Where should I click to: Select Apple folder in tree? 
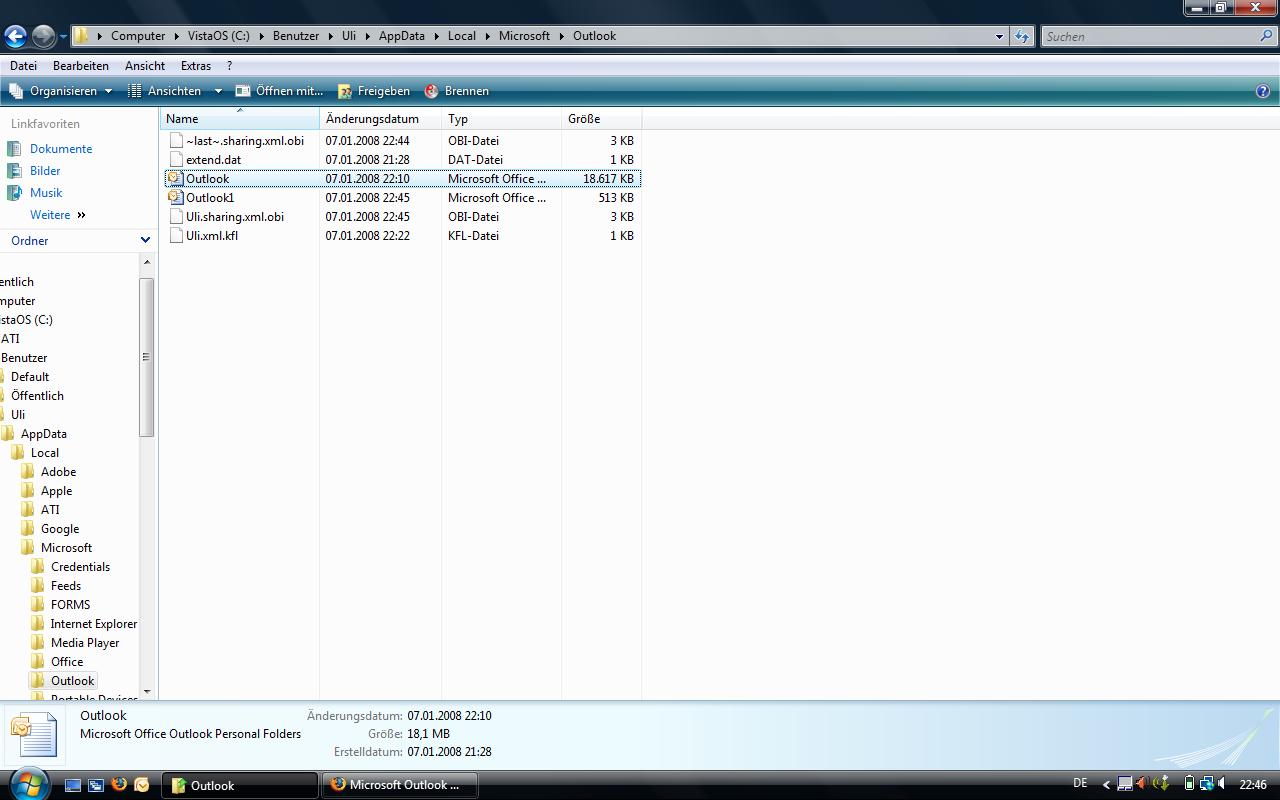[x=56, y=491]
